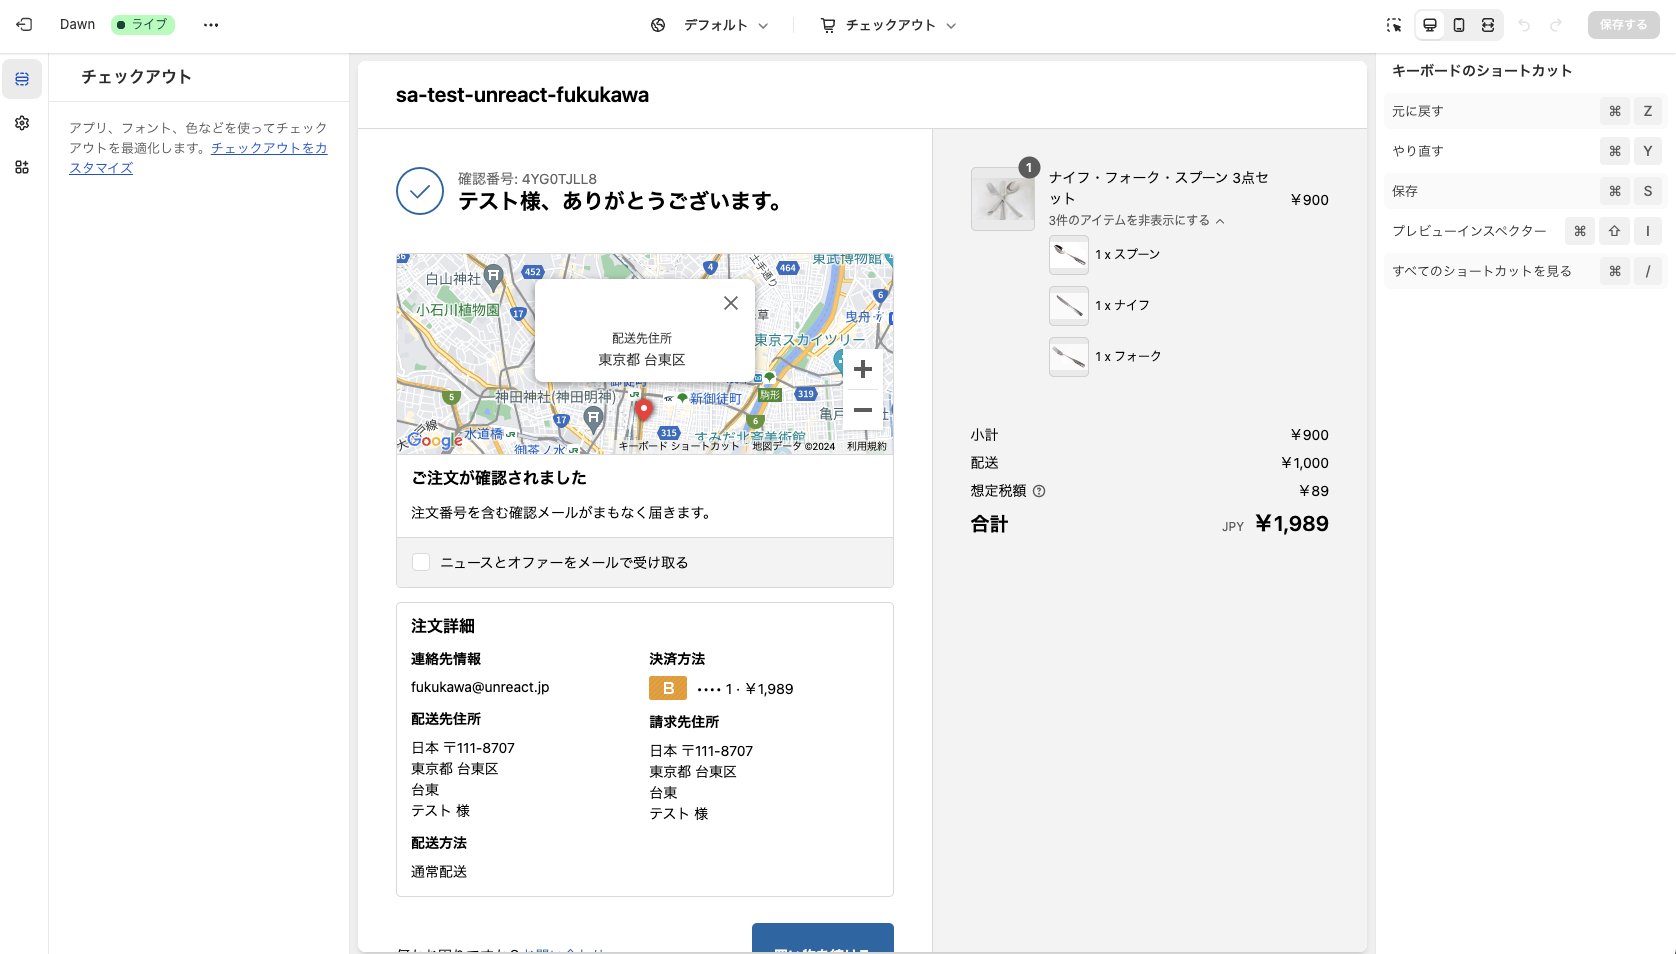Open the チェックアウトをカスタマイズ link
Viewport: 1676px width, 954px height.
[268, 147]
